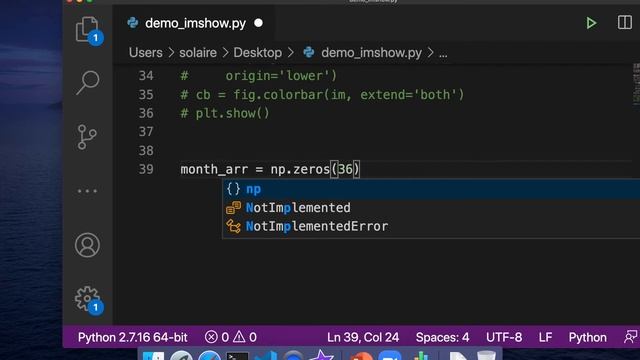Click line number 34 in the gutter

(146, 76)
